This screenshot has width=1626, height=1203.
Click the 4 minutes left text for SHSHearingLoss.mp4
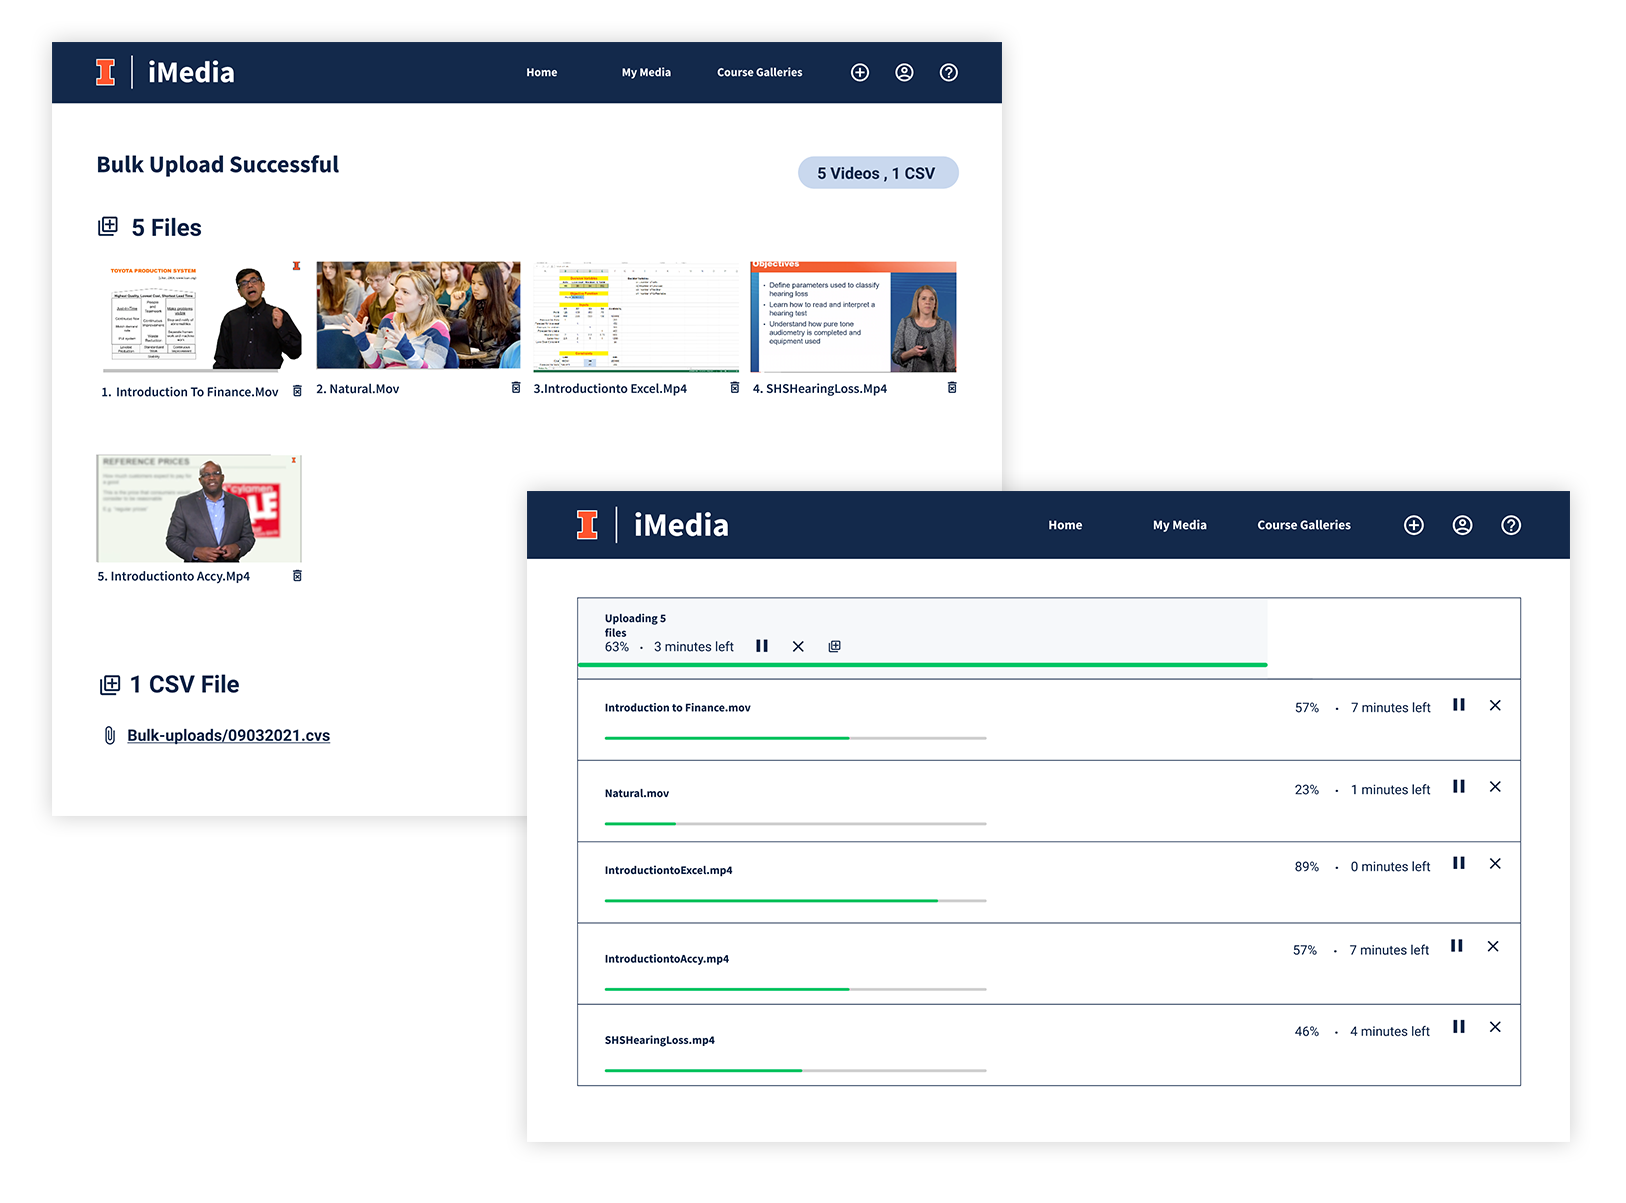pyautogui.click(x=1390, y=1031)
